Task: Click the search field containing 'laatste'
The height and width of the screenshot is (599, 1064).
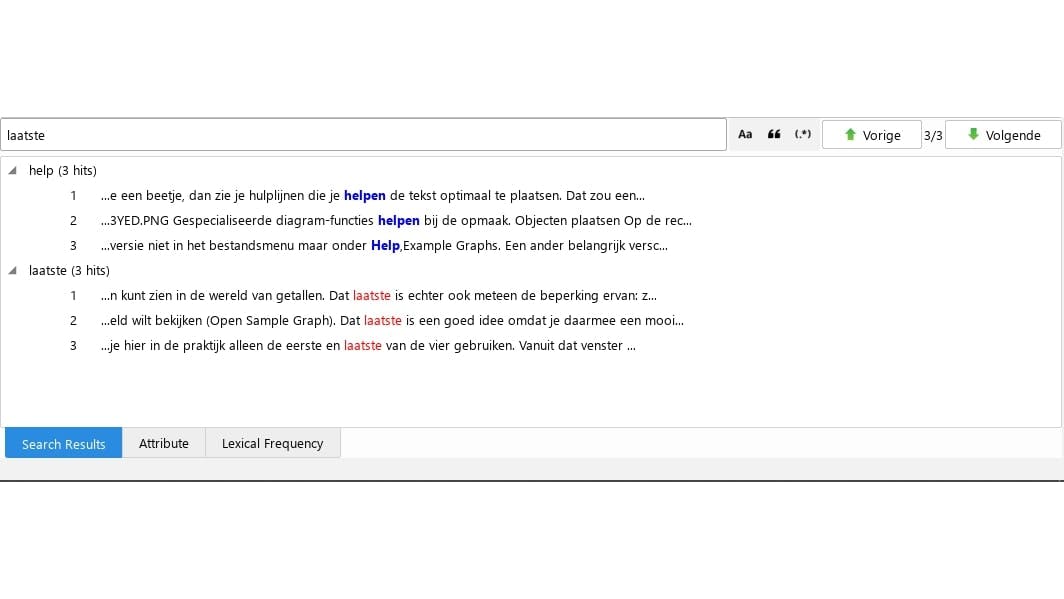Action: click(x=364, y=134)
